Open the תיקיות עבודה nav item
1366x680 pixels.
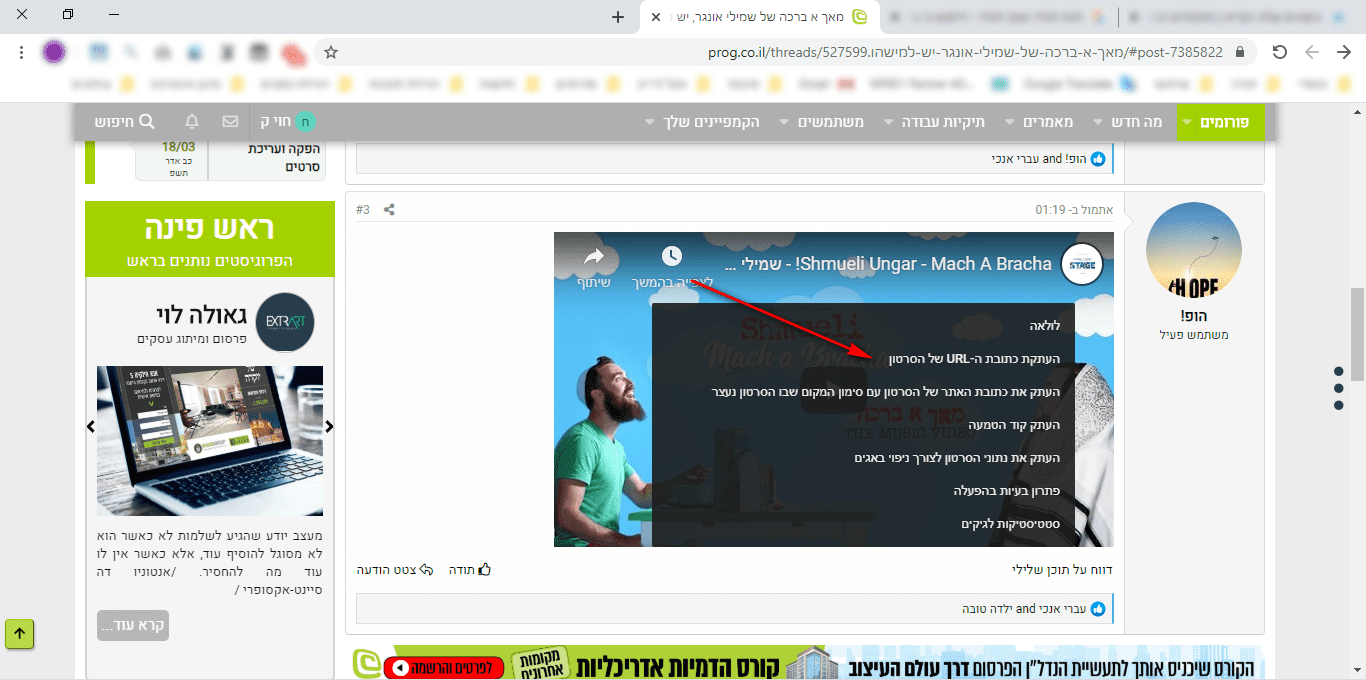tap(942, 121)
